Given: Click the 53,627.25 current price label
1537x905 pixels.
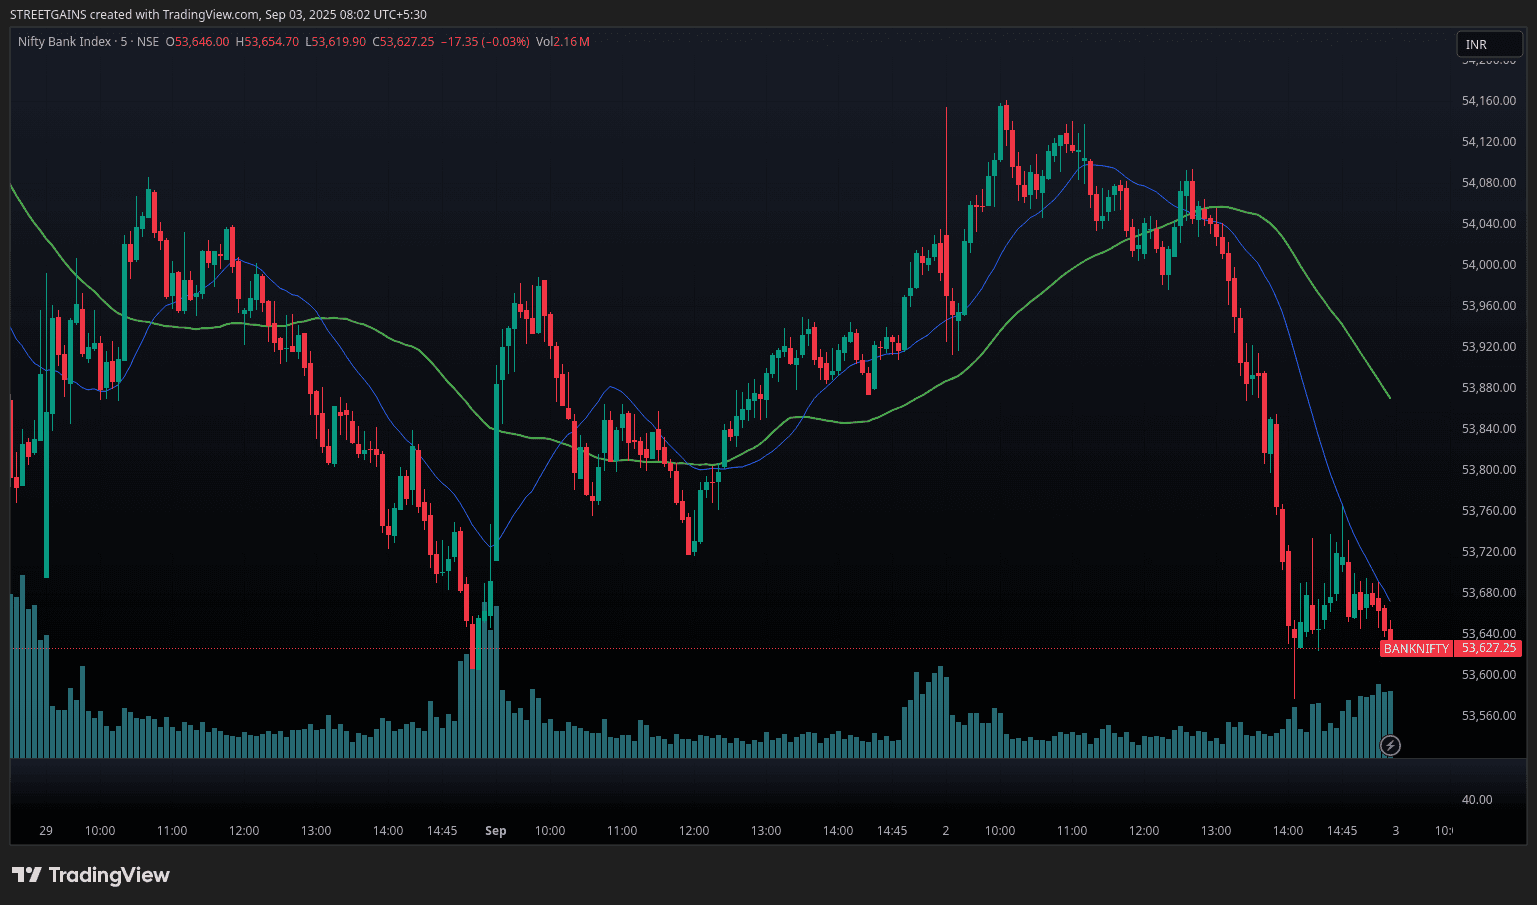Looking at the screenshot, I should tap(1488, 648).
